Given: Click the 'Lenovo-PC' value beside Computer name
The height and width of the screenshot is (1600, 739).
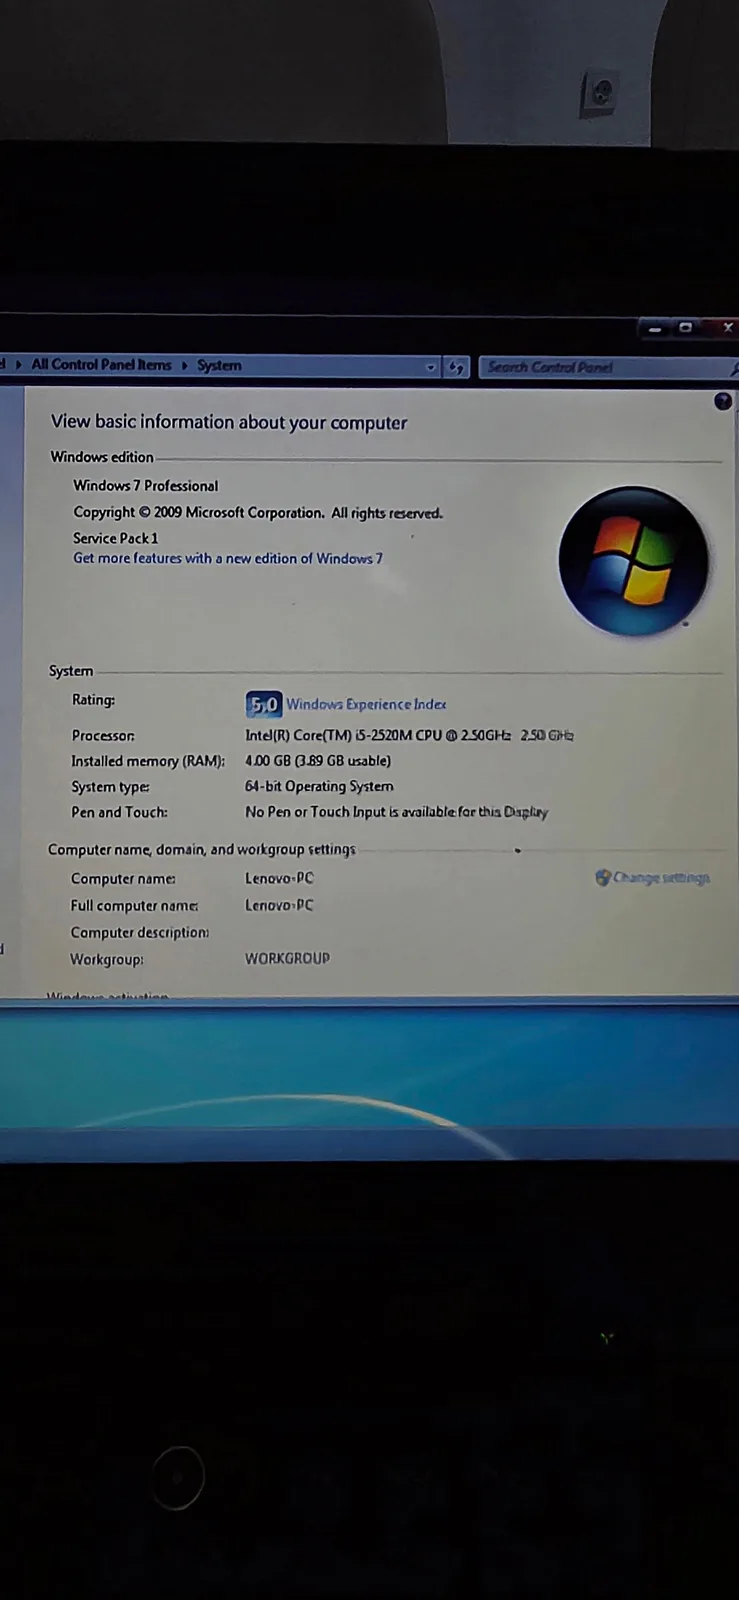Looking at the screenshot, I should point(279,878).
